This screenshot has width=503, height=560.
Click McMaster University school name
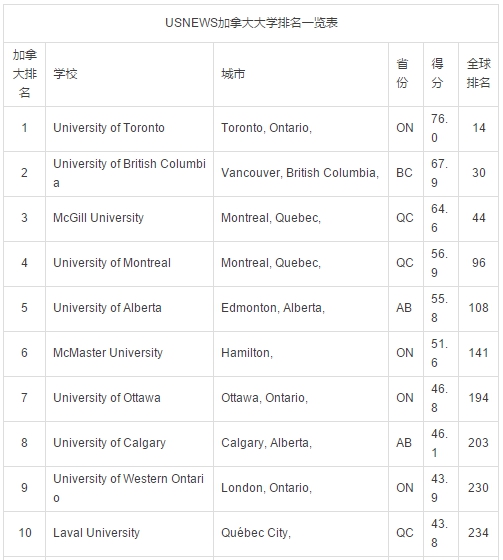pos(108,353)
